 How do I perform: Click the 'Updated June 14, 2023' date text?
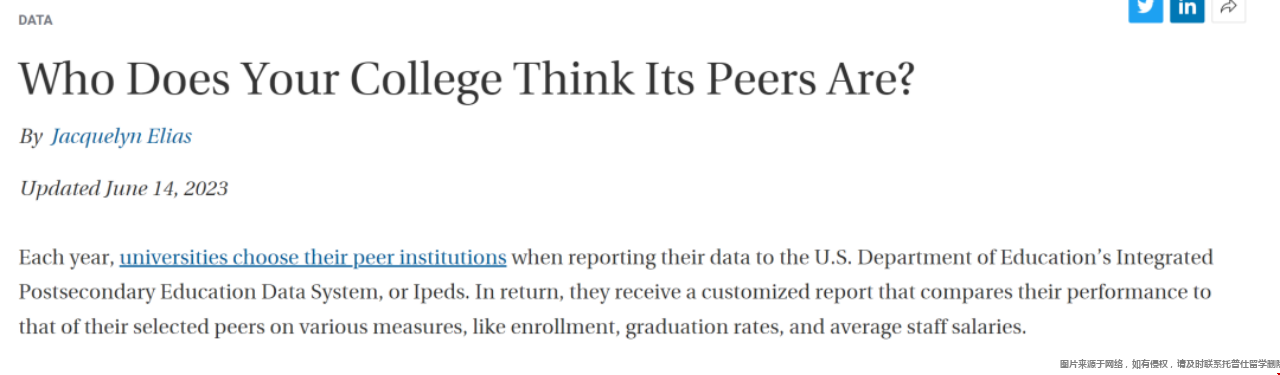point(124,189)
